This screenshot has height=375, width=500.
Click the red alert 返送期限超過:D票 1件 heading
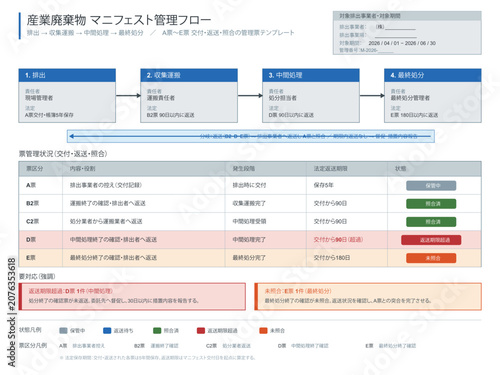tap(71, 291)
